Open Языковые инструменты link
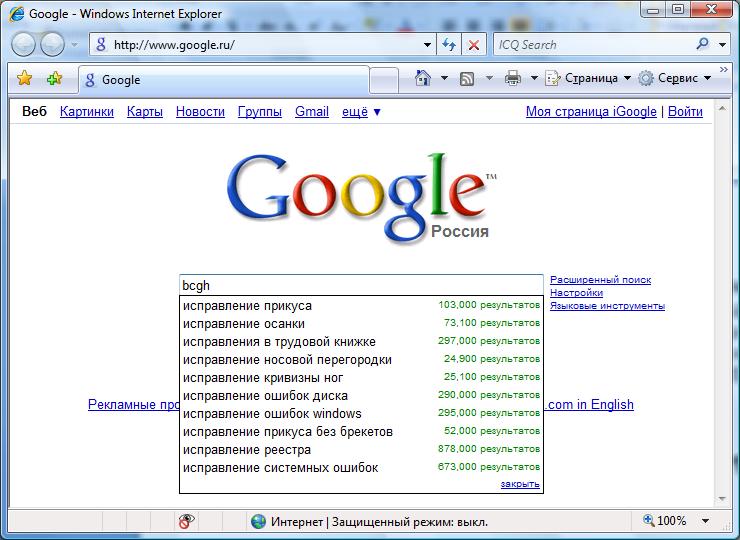The width and height of the screenshot is (740, 540). point(607,306)
